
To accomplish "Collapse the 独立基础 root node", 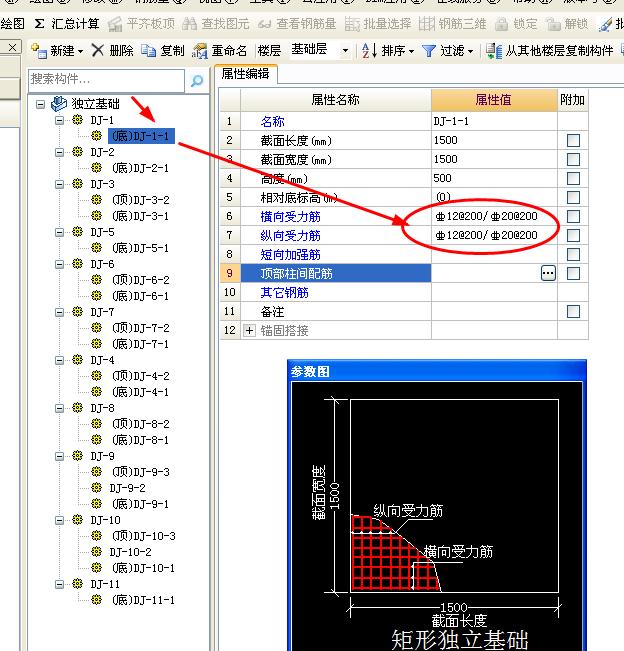I will [40, 104].
